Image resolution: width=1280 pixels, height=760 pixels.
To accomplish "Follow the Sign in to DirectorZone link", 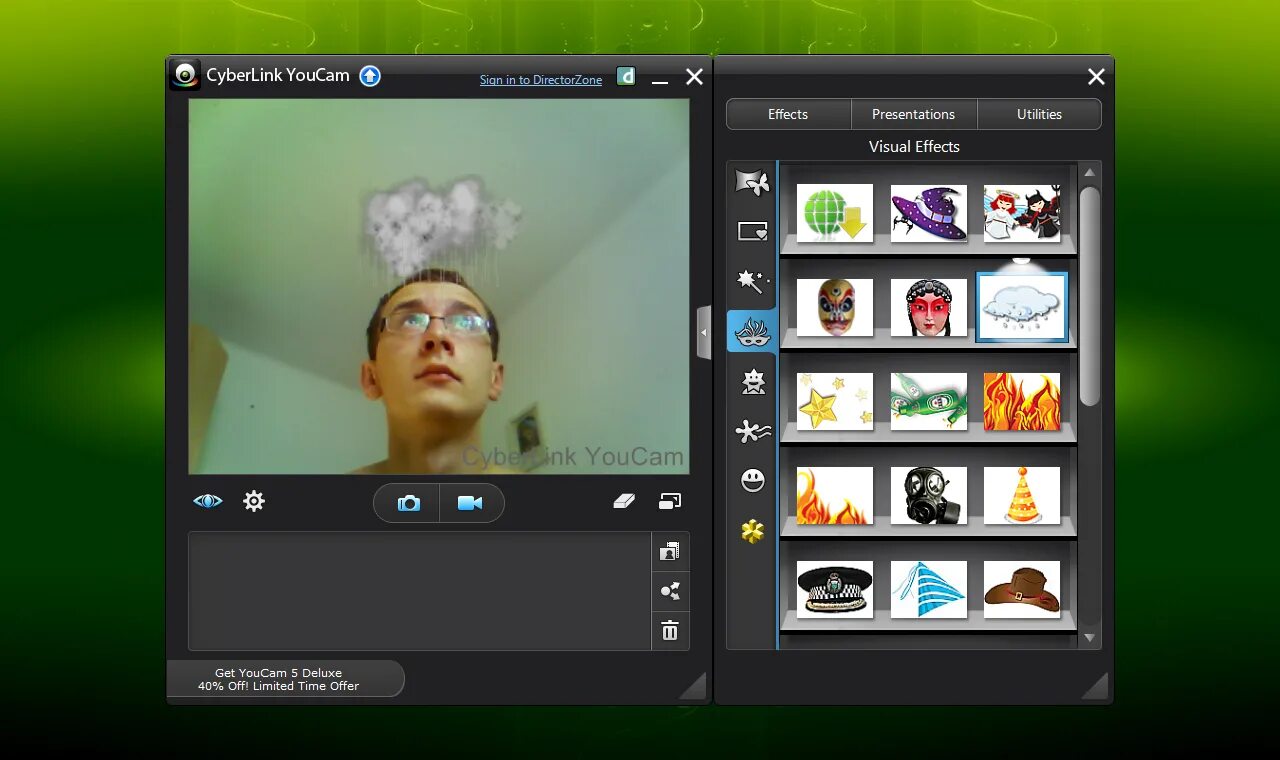I will 541,80.
